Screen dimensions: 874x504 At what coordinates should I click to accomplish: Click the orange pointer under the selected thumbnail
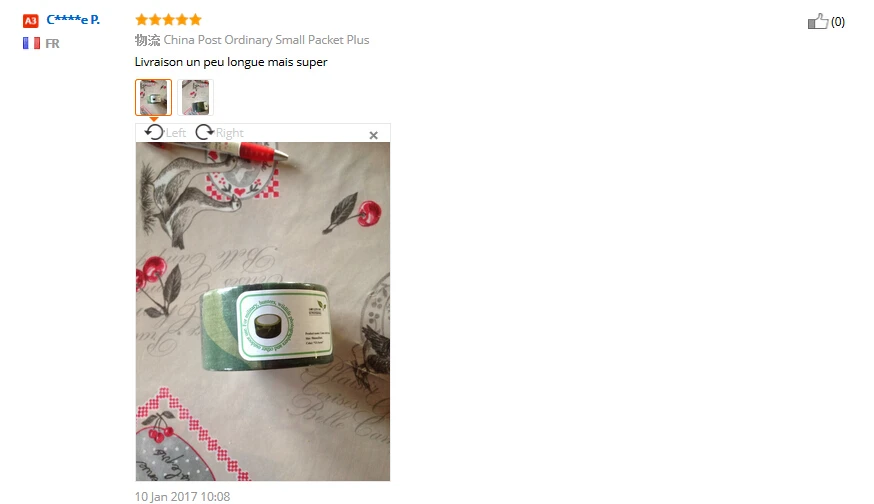tap(153, 119)
